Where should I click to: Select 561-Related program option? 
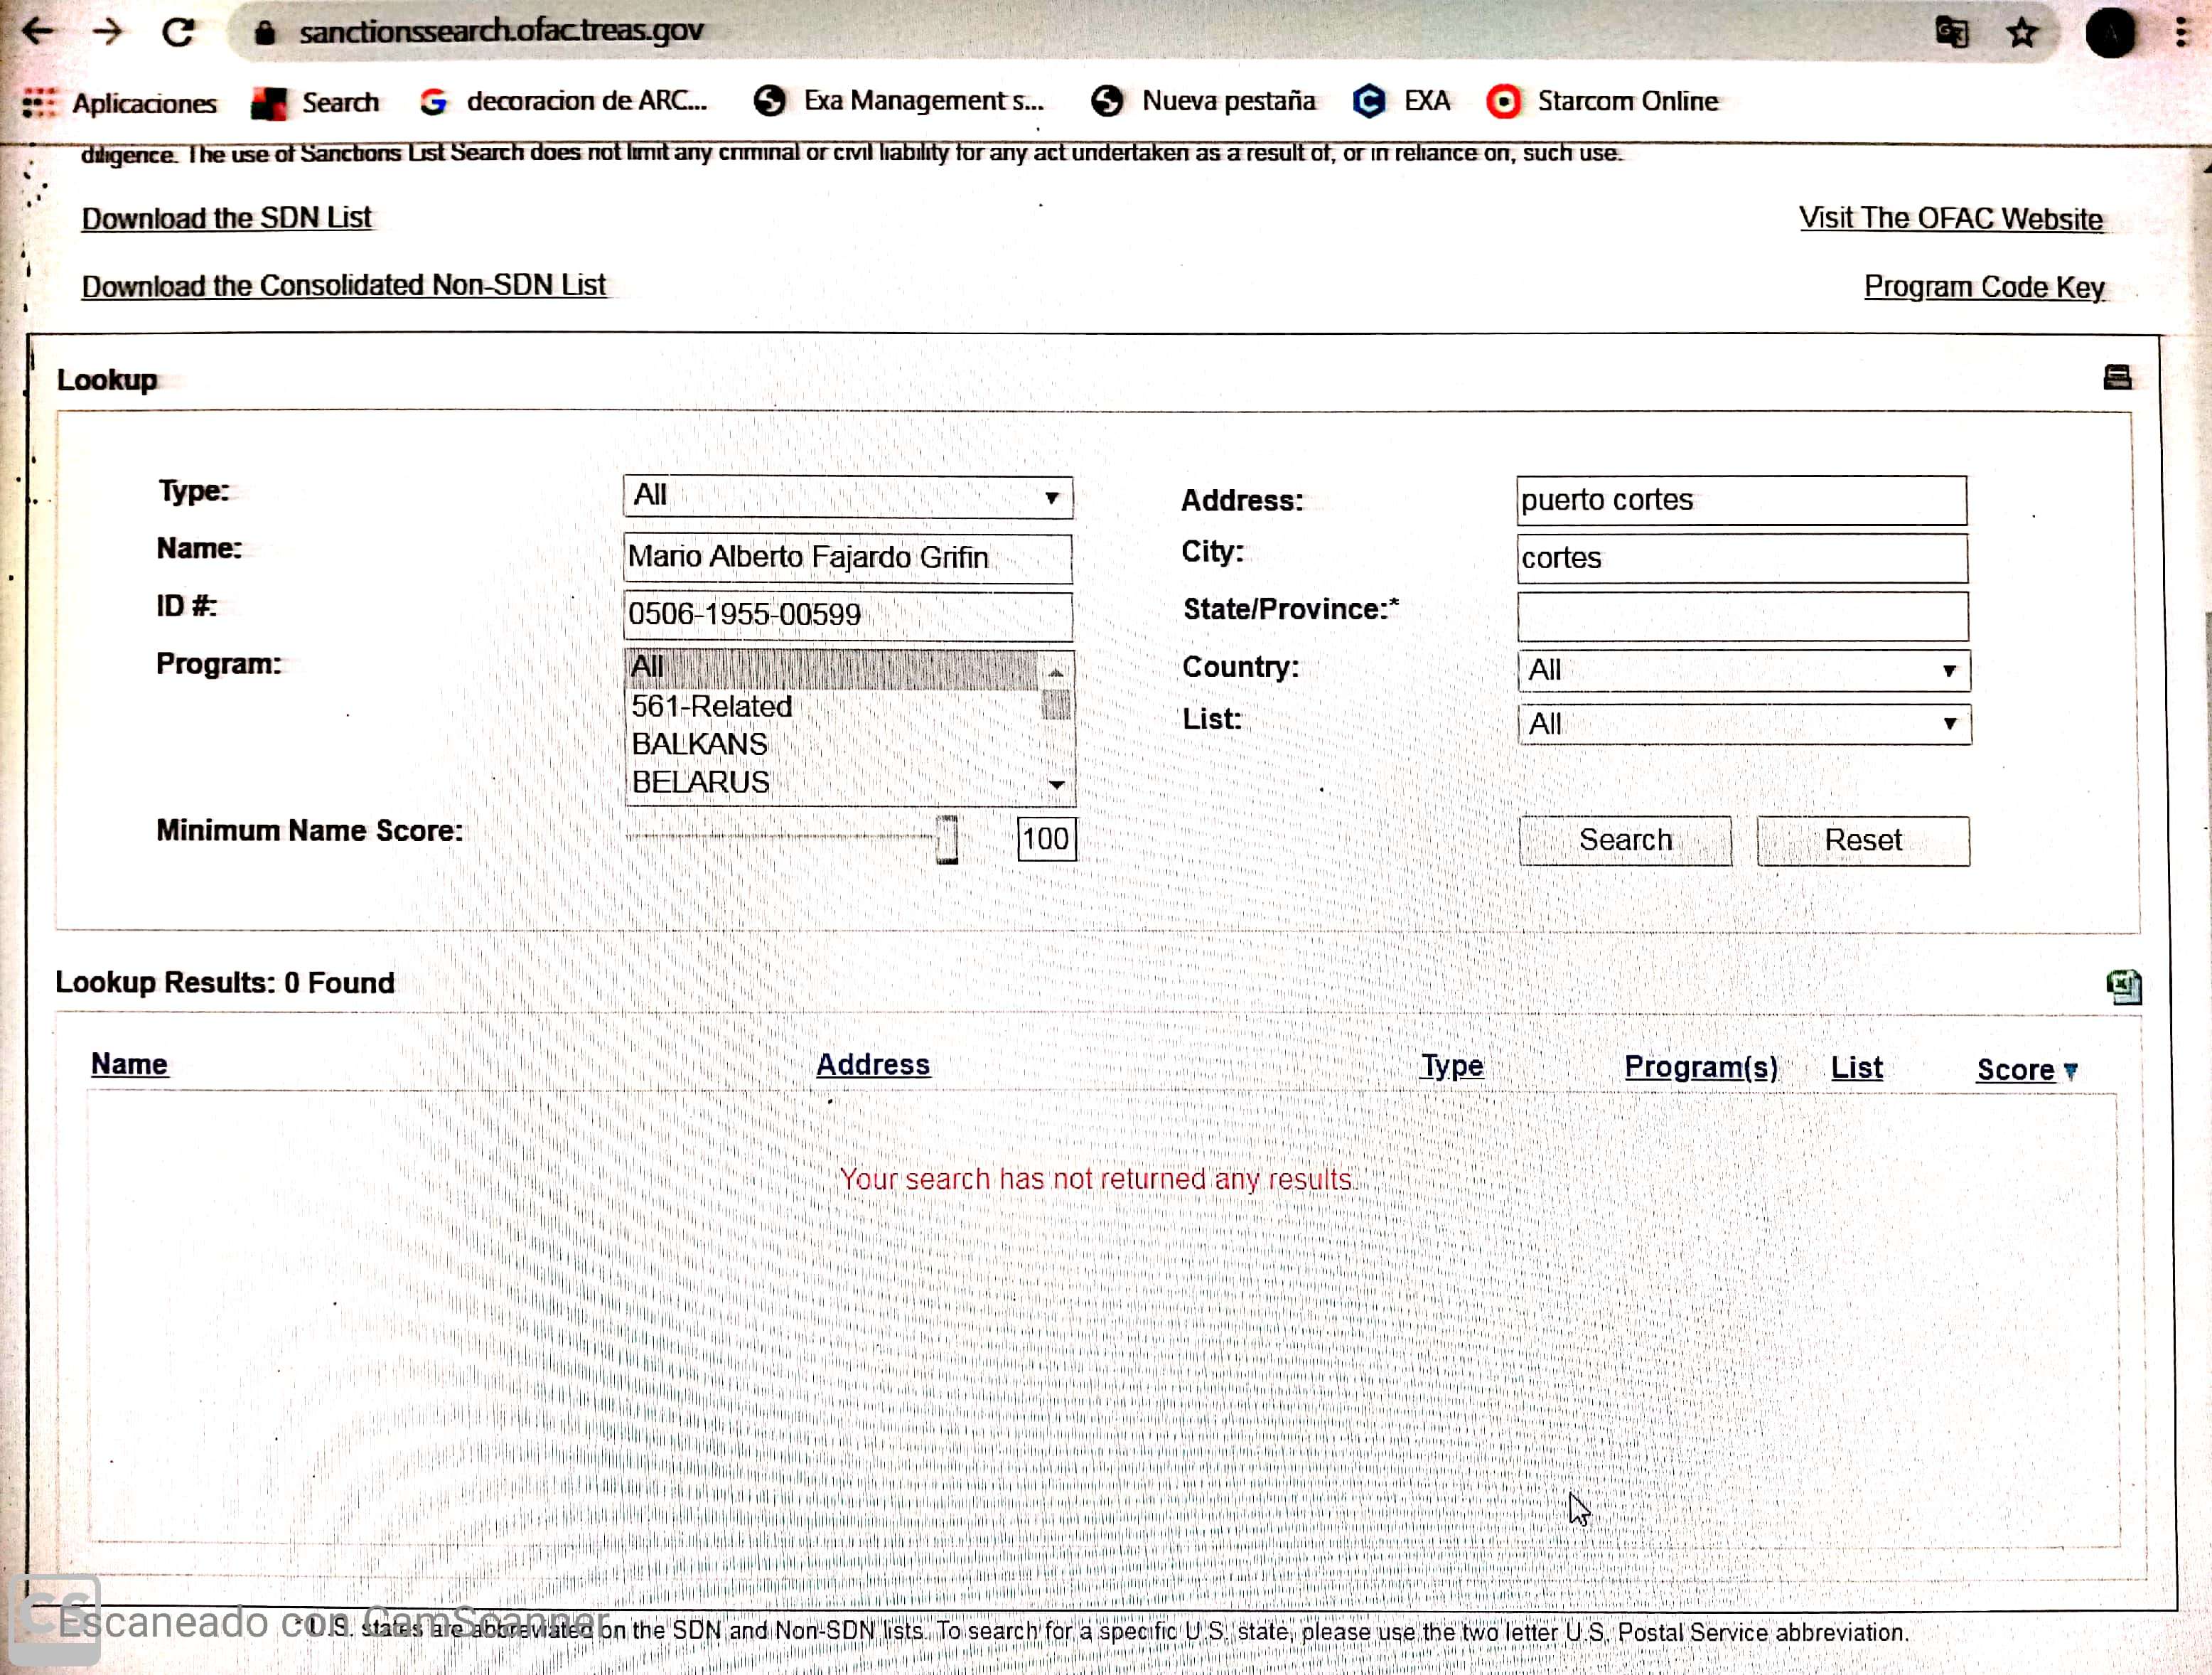[x=711, y=706]
